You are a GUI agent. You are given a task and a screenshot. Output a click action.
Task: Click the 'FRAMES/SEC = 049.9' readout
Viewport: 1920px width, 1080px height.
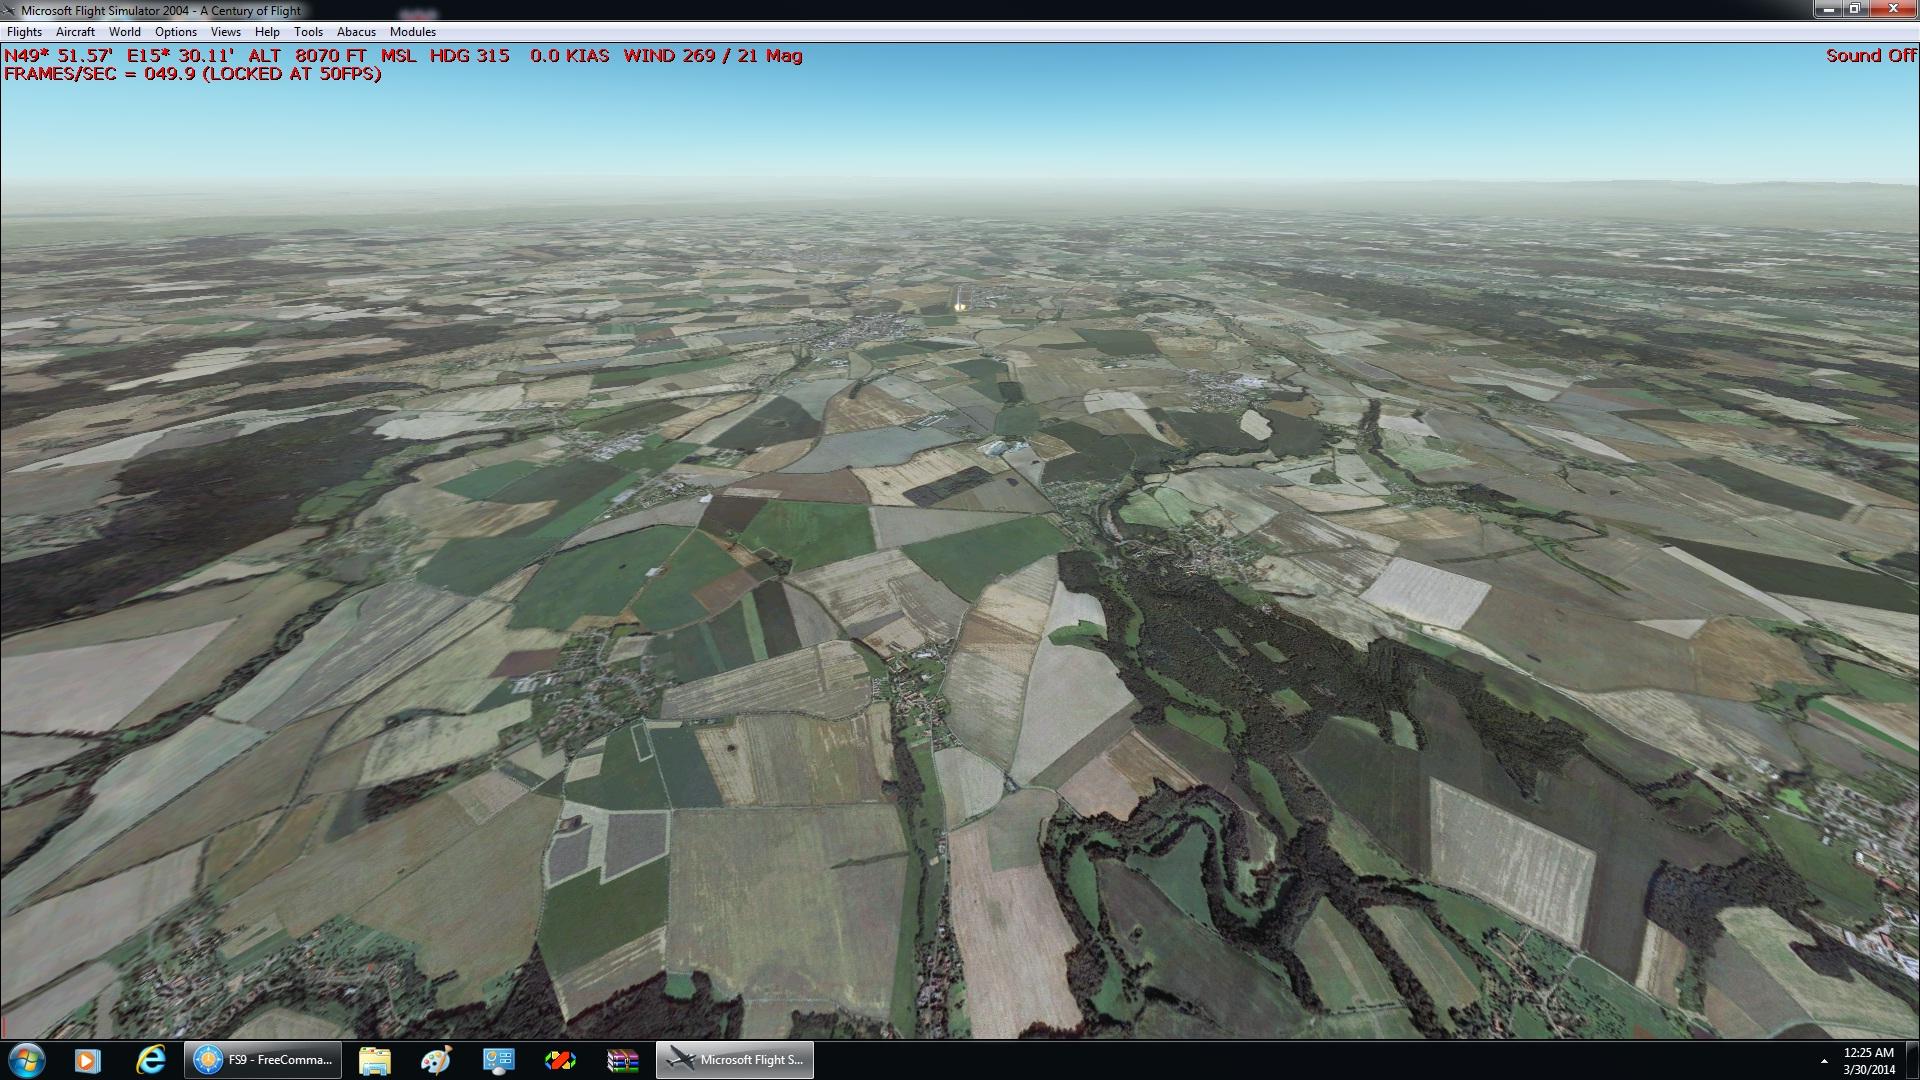pos(100,74)
